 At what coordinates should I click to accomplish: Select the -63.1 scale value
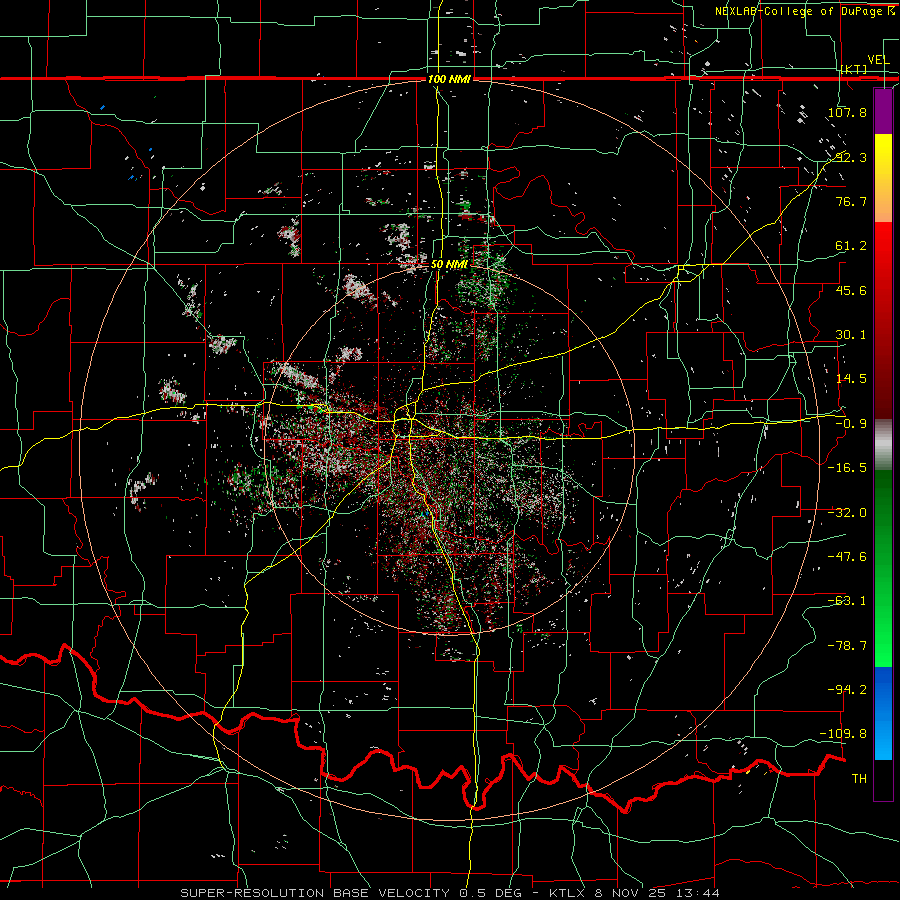point(847,601)
